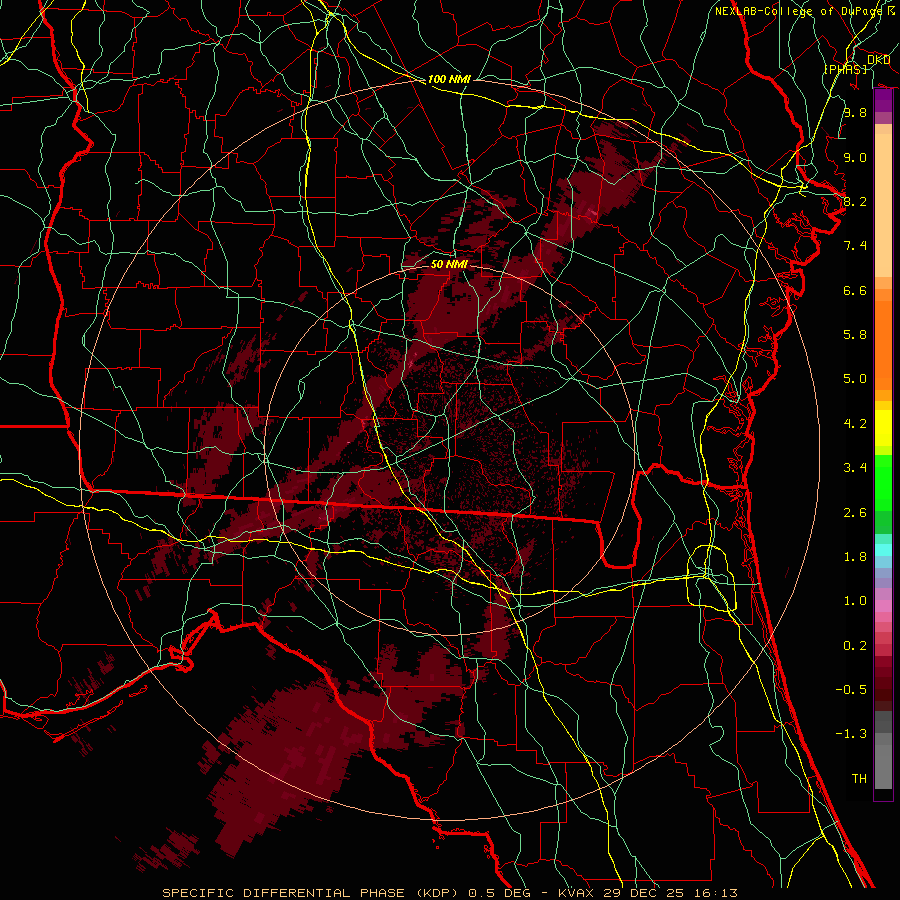Select the 9.8 value on the color scale
Image resolution: width=900 pixels, height=900 pixels.
855,112
